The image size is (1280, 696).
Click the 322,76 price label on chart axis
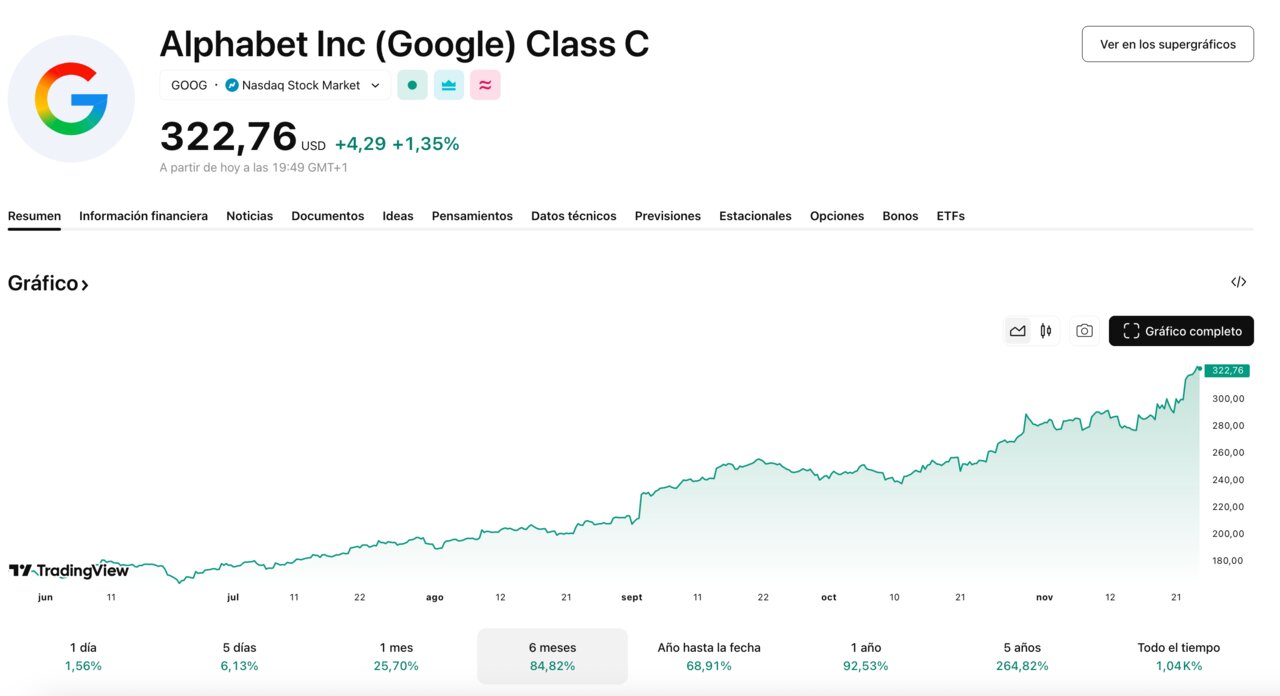(x=1226, y=371)
